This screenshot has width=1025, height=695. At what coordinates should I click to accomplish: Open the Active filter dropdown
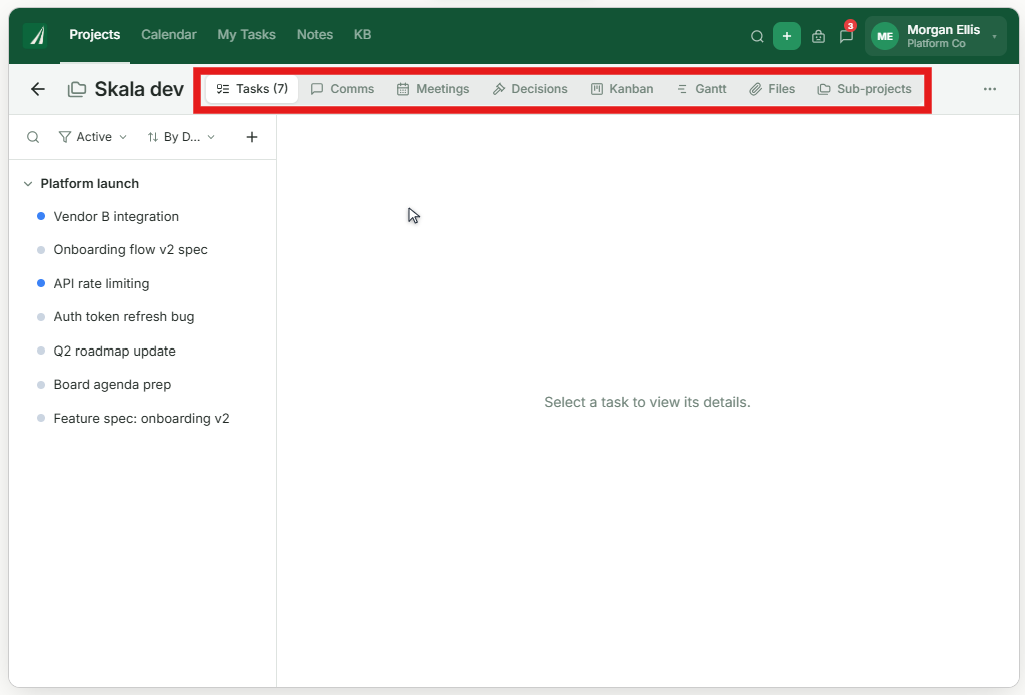(92, 137)
